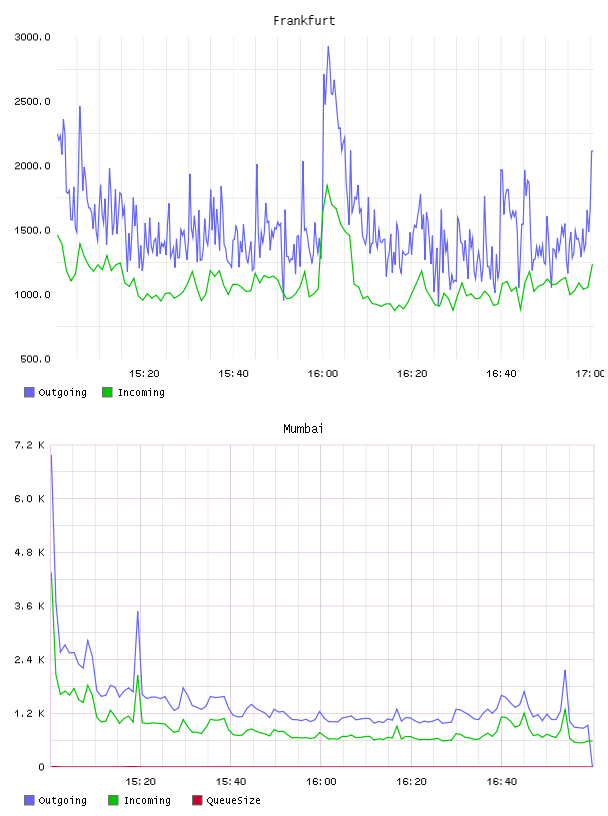
Task: Click the 15:40 time label on Mumbai chart
Action: tap(231, 782)
